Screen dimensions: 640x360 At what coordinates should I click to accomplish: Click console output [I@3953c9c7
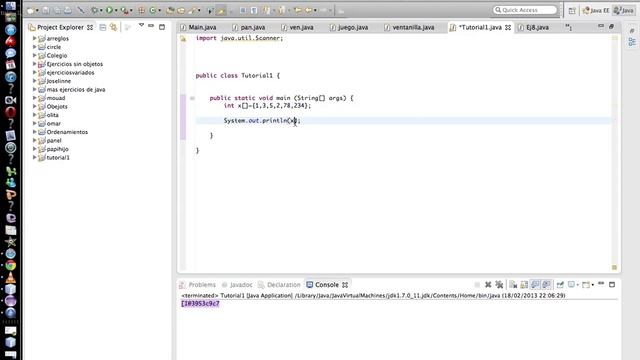tap(200, 303)
